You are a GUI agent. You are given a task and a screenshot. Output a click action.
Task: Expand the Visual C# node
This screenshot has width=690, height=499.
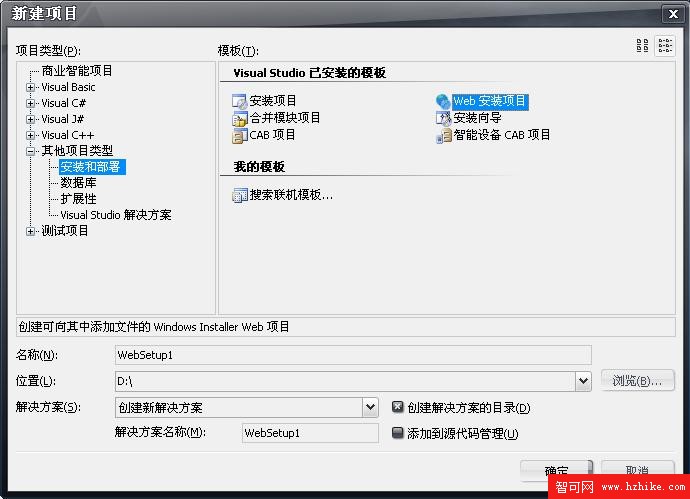click(x=30, y=103)
